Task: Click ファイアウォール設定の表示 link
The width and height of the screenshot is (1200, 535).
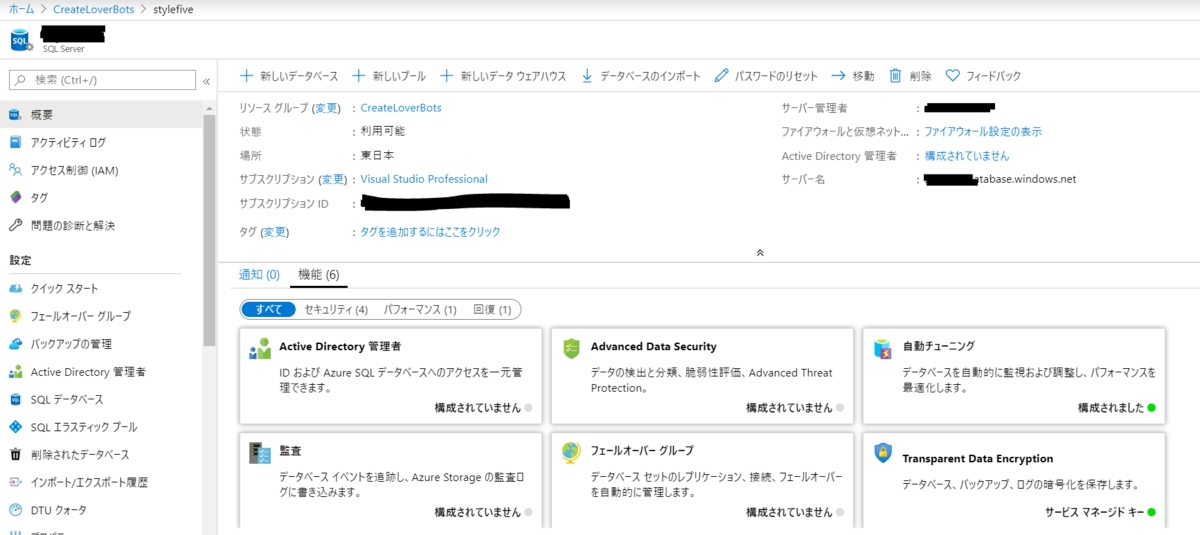Action: 983,132
